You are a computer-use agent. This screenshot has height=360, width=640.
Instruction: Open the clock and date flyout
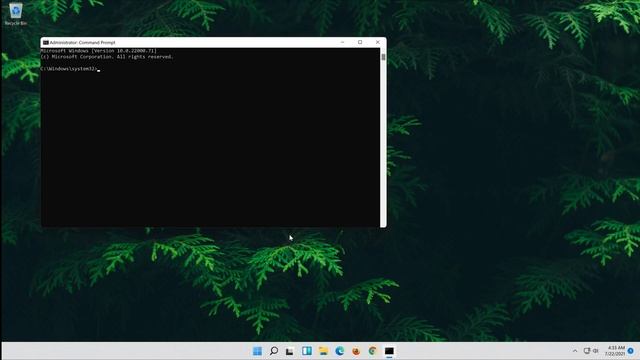point(615,351)
